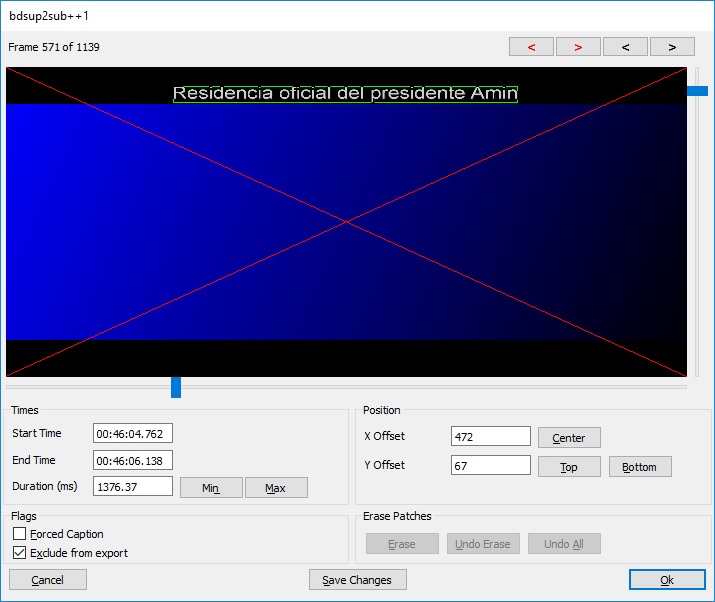Cancel the edit dialog
This screenshot has width=715, height=602.
point(47,580)
